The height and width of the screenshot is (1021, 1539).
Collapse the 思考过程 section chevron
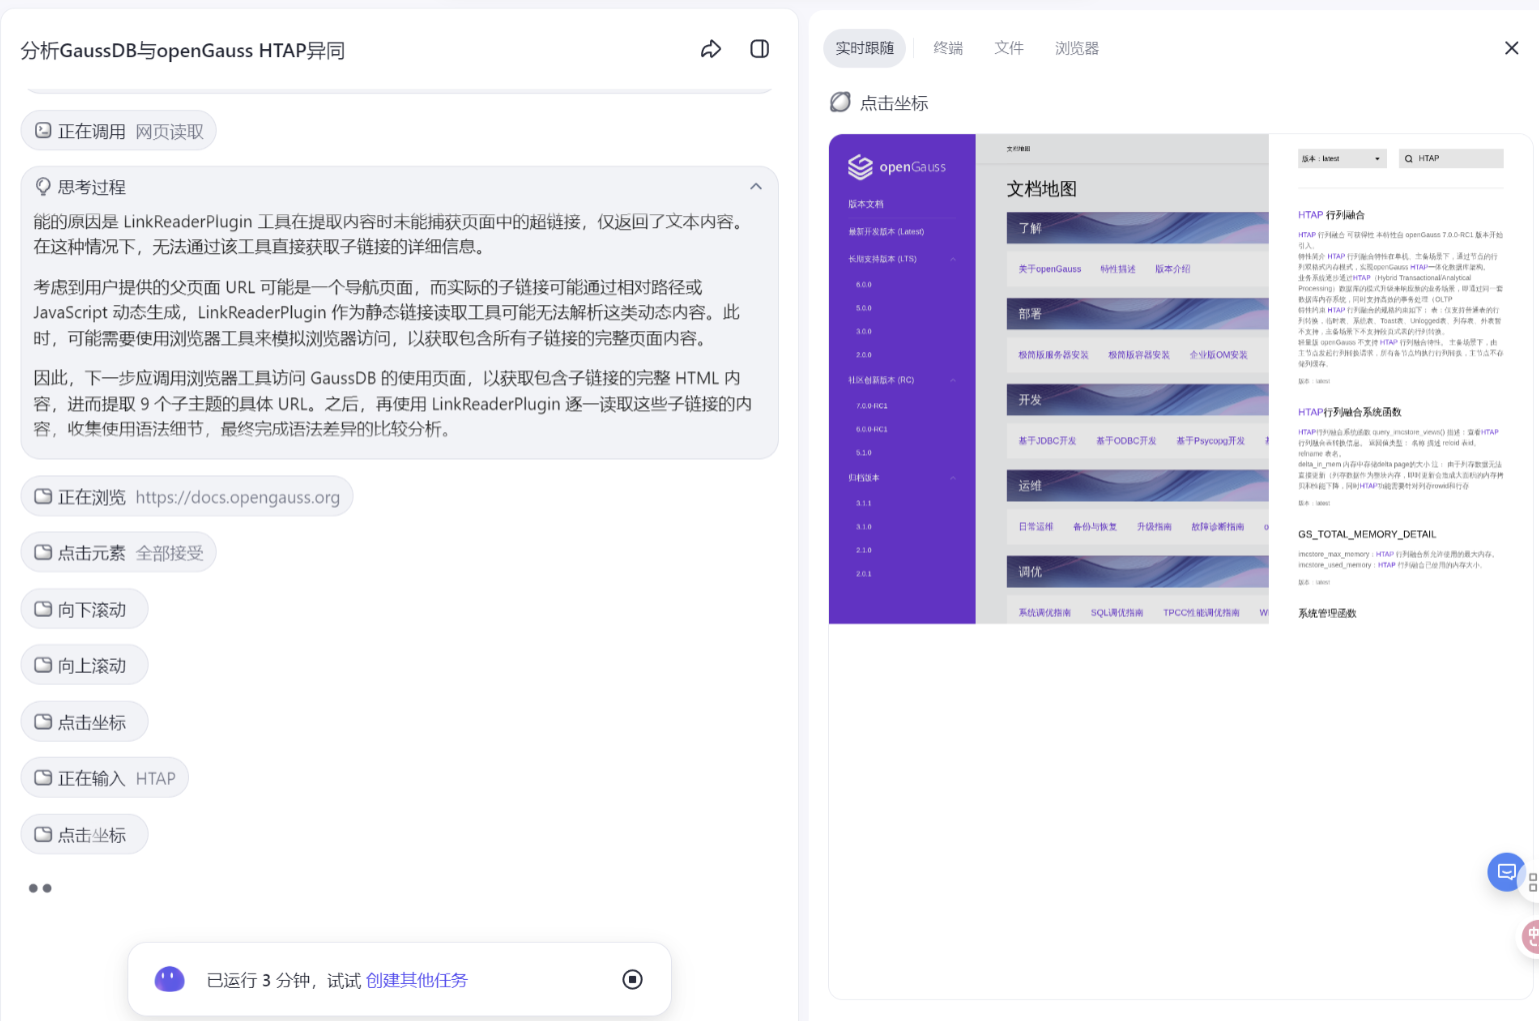click(756, 187)
